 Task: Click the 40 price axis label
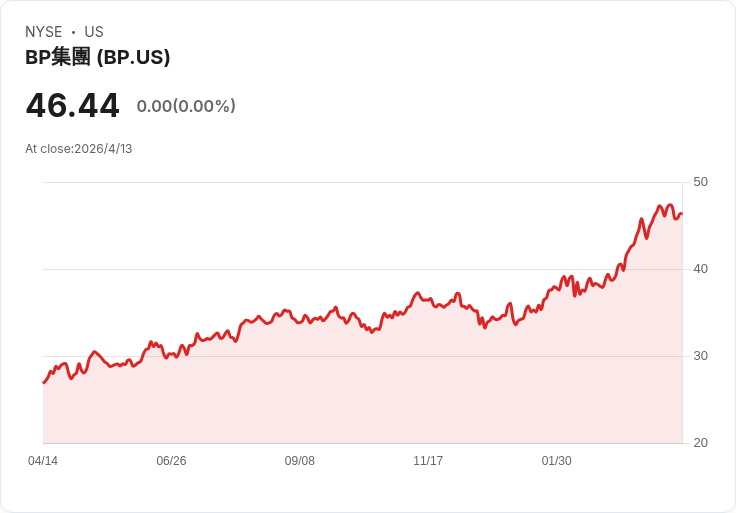tap(700, 269)
